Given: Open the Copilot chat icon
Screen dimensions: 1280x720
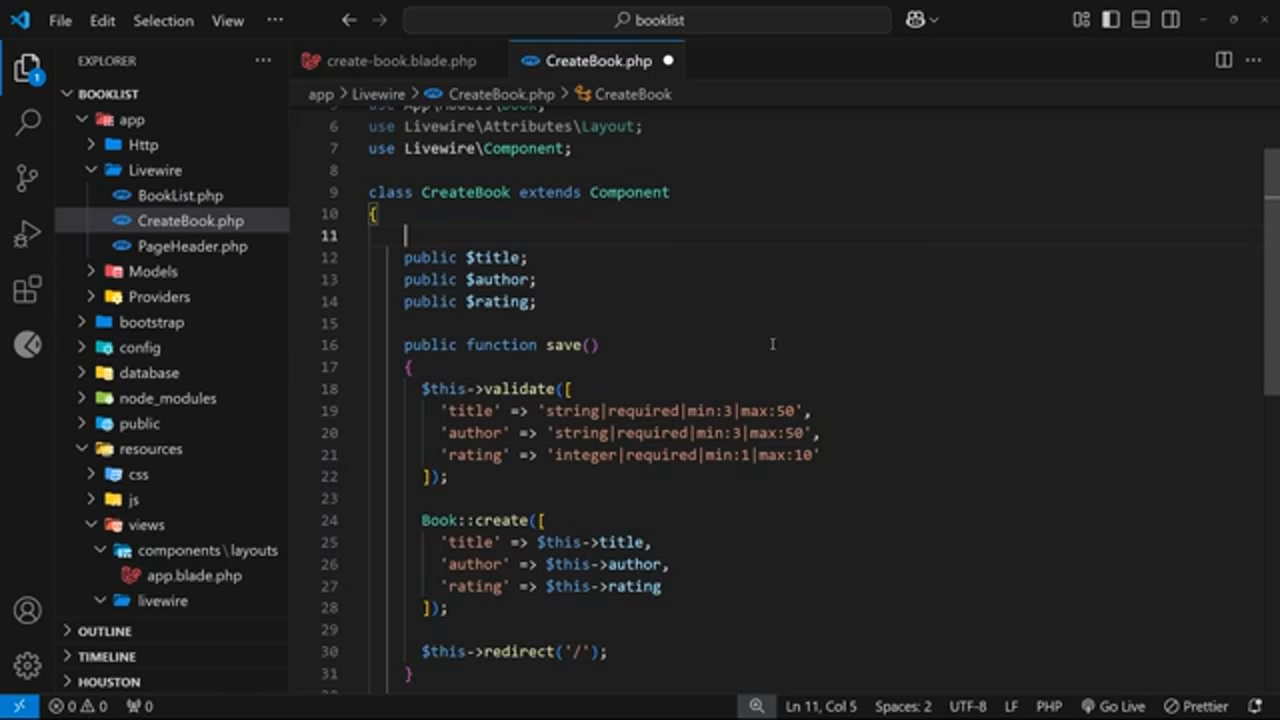Looking at the screenshot, I should coord(915,20).
